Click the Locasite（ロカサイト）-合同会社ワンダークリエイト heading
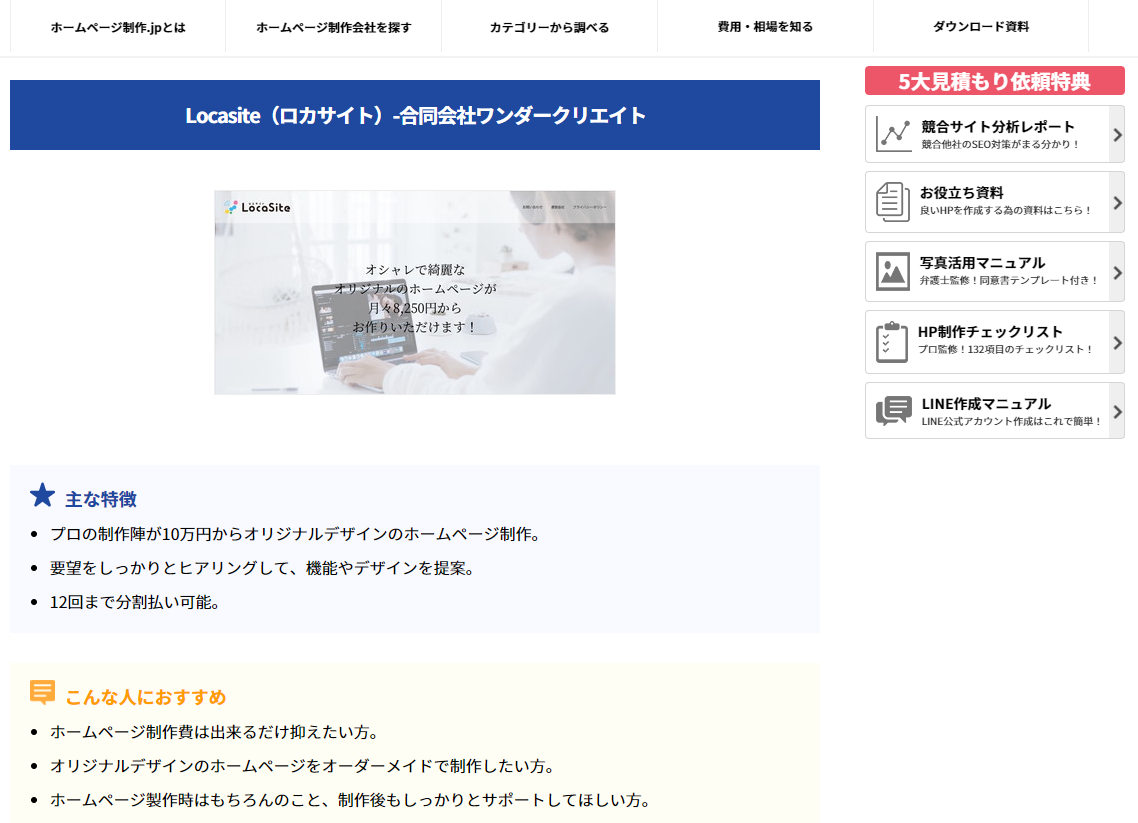Screen dimensions: 1138x823 coord(415,115)
